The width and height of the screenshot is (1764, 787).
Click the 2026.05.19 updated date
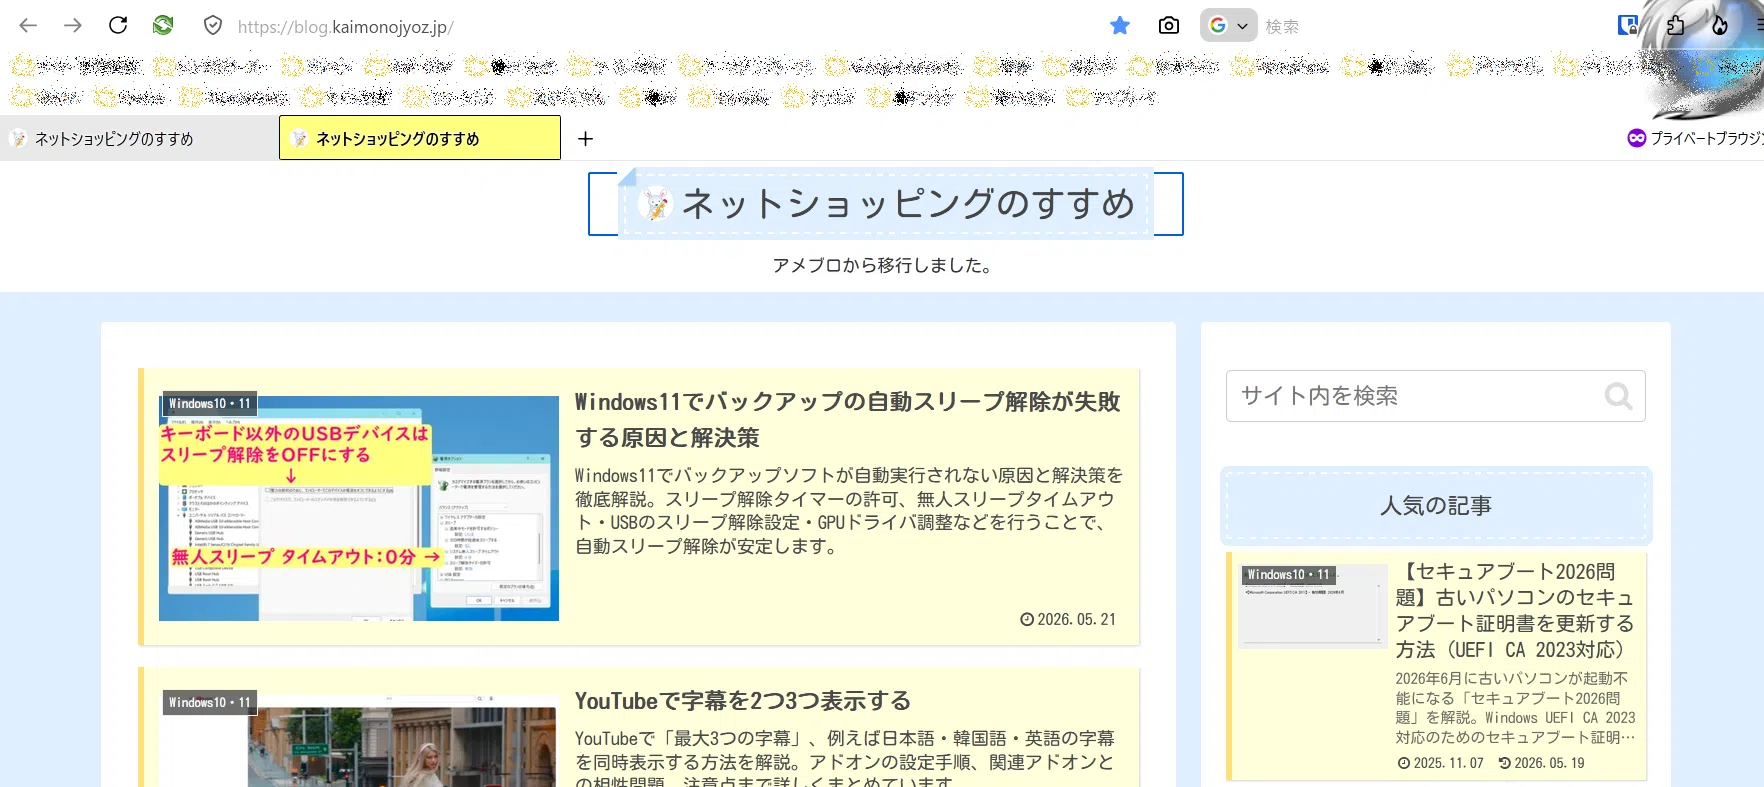pyautogui.click(x=1542, y=762)
